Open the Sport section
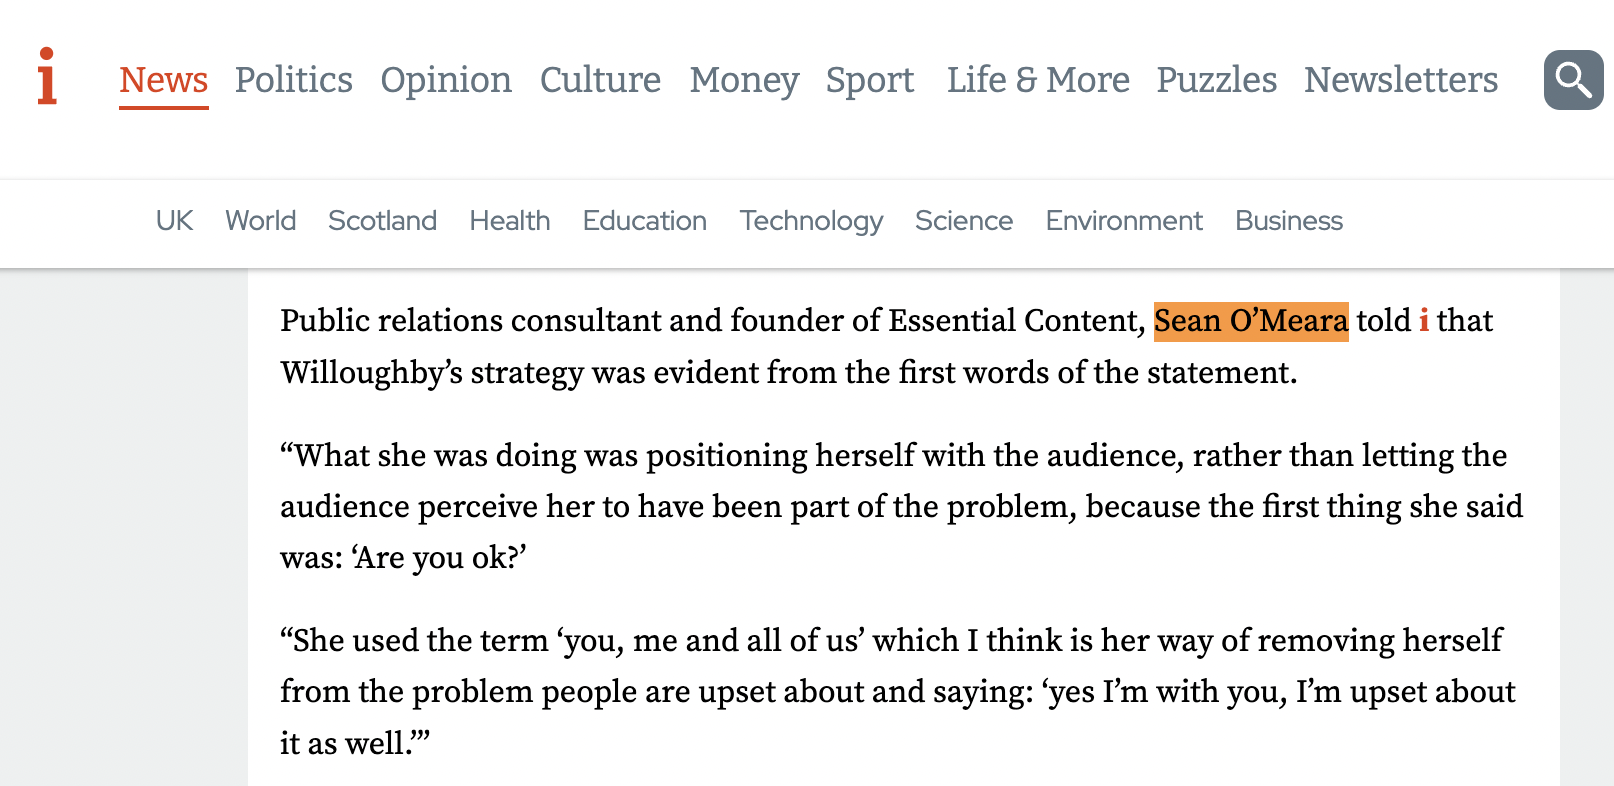 pyautogui.click(x=870, y=80)
